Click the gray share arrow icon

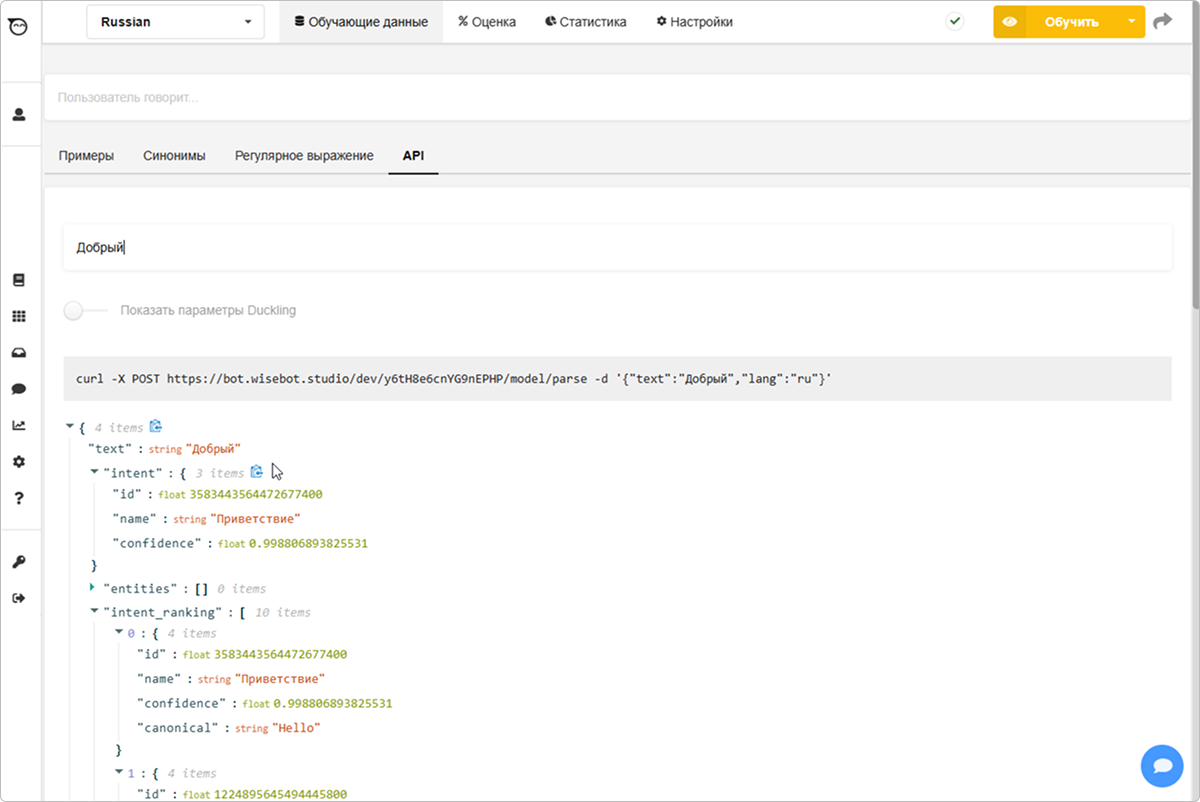1162,21
